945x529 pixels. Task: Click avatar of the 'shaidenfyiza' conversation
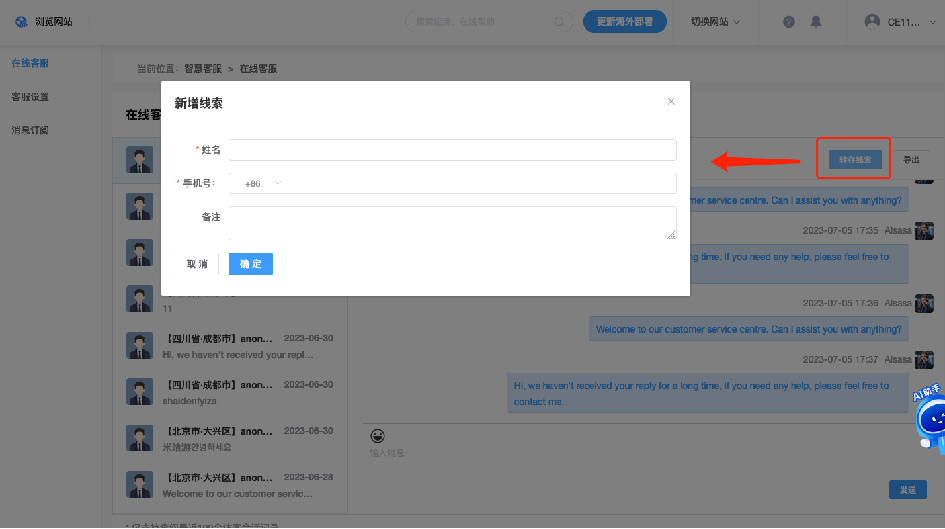coord(139,392)
